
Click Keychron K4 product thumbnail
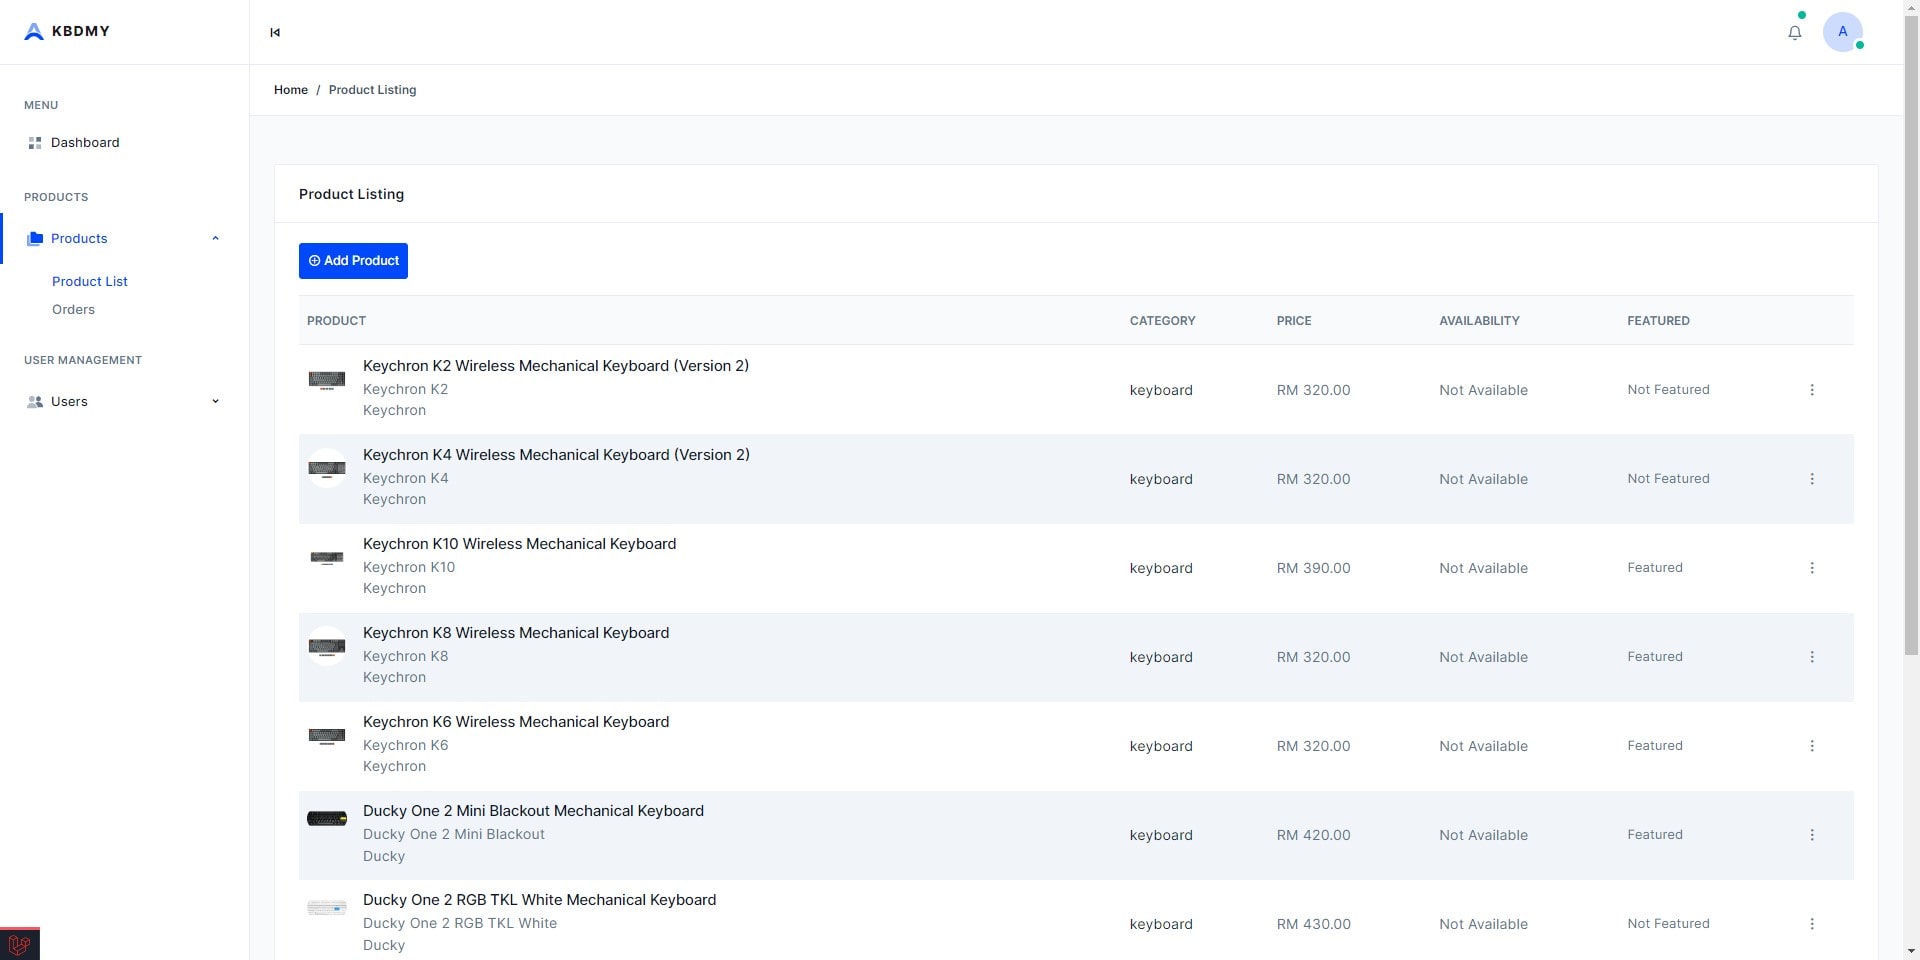pyautogui.click(x=327, y=468)
